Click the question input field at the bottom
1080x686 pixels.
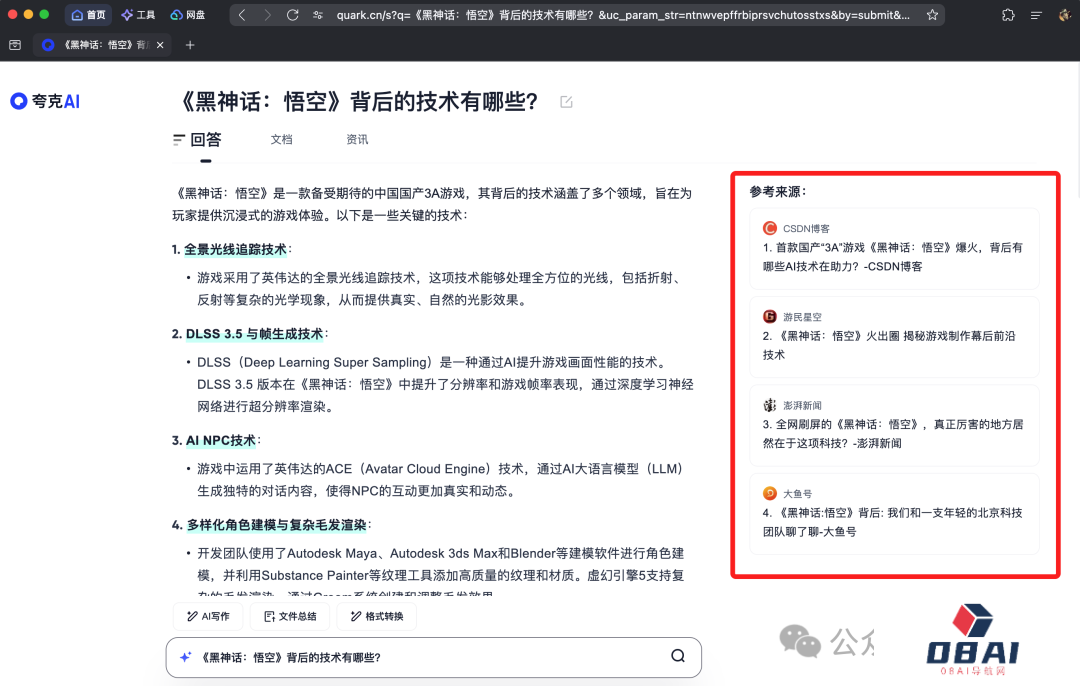420,657
